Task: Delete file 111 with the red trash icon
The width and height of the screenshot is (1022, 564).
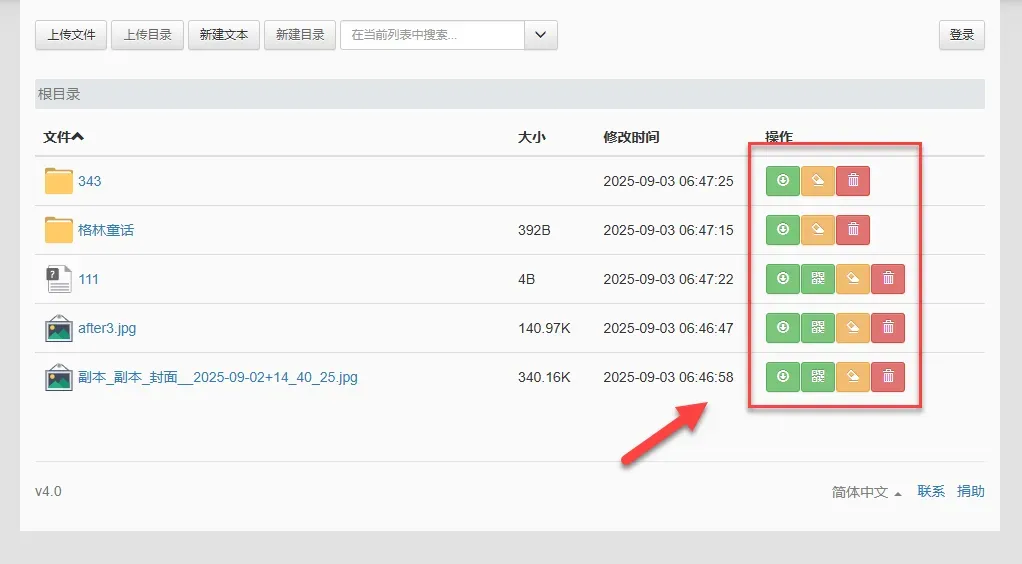Action: tap(888, 279)
